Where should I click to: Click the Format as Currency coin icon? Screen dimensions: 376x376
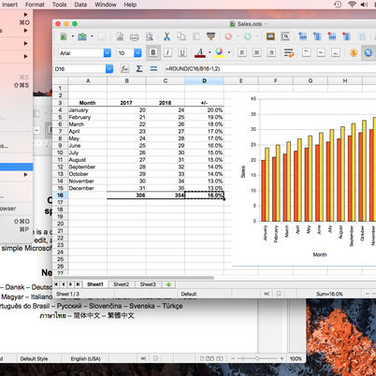[x=353, y=53]
